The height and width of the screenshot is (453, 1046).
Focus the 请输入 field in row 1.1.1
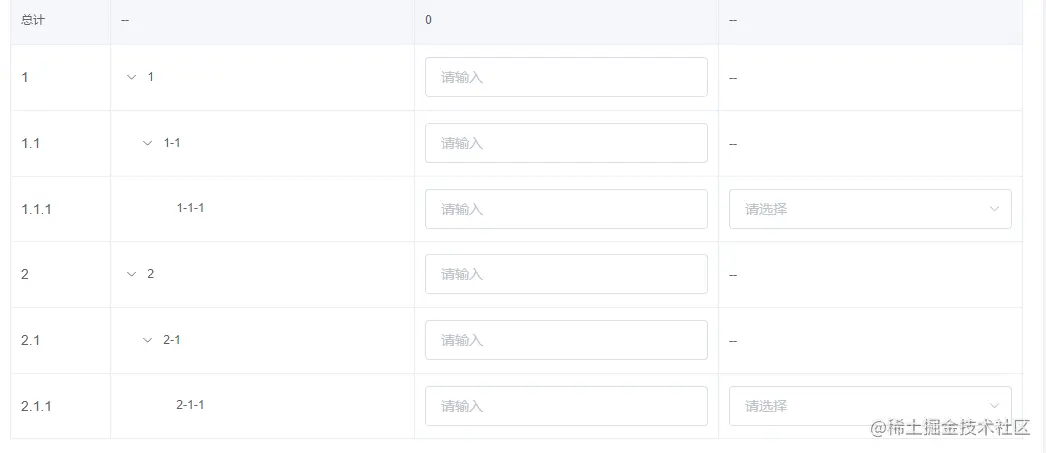pyautogui.click(x=566, y=209)
